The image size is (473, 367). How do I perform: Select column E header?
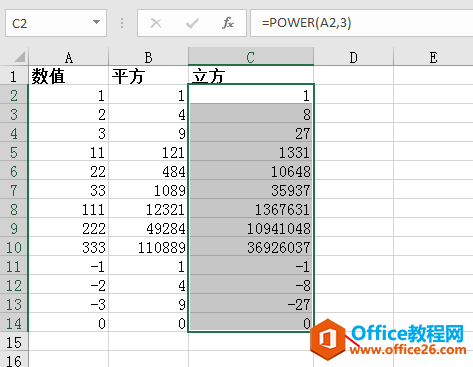point(433,57)
